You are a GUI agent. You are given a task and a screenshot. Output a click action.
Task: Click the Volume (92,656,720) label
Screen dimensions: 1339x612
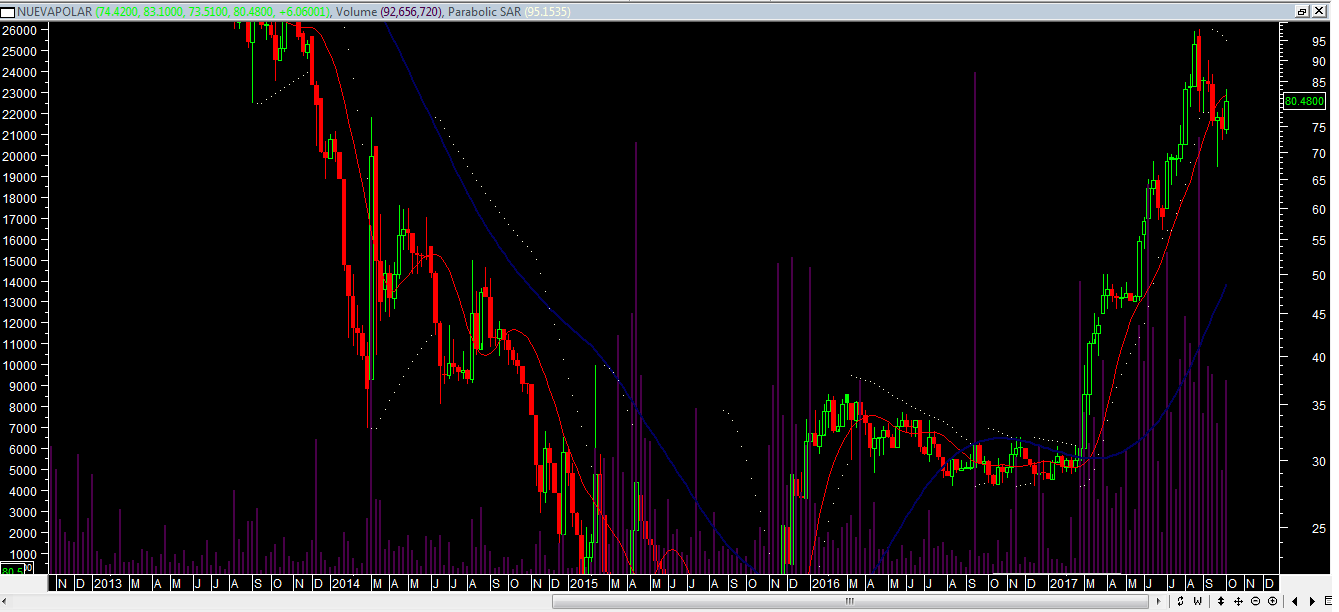pos(390,11)
